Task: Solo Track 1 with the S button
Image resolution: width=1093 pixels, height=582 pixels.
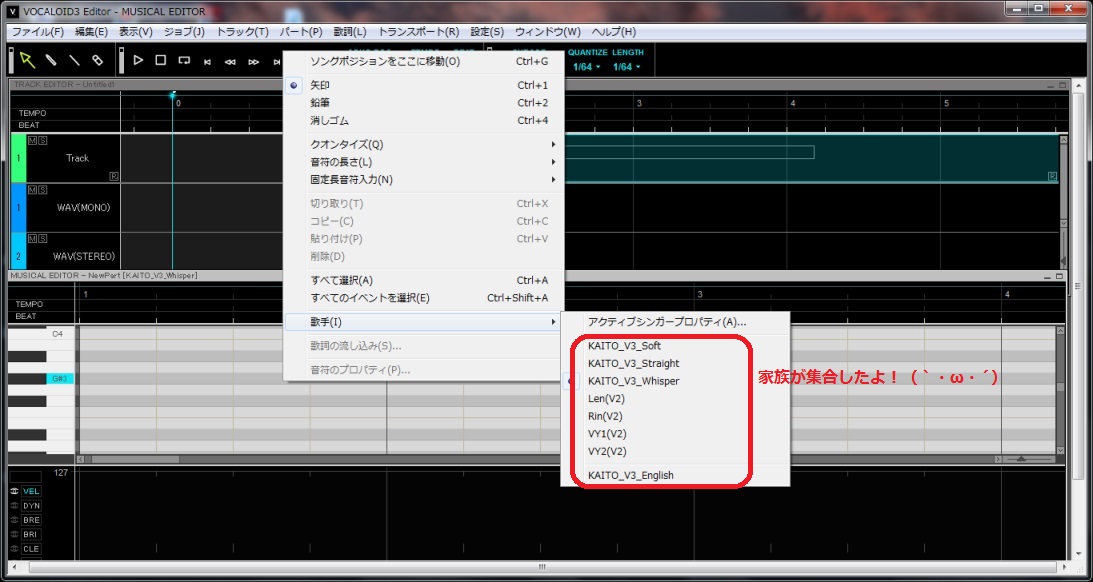Action: coord(43,140)
